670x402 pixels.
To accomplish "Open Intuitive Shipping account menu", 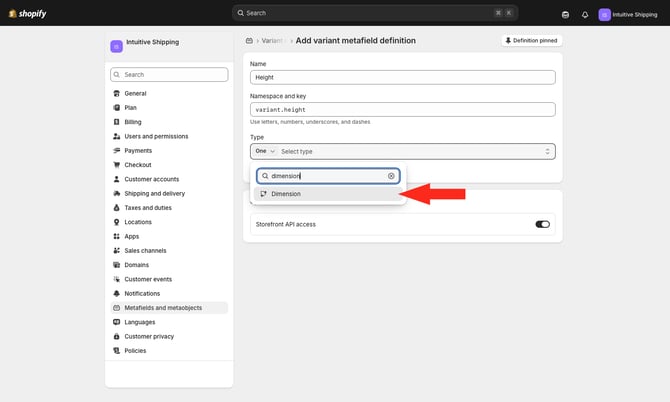I will (x=628, y=15).
